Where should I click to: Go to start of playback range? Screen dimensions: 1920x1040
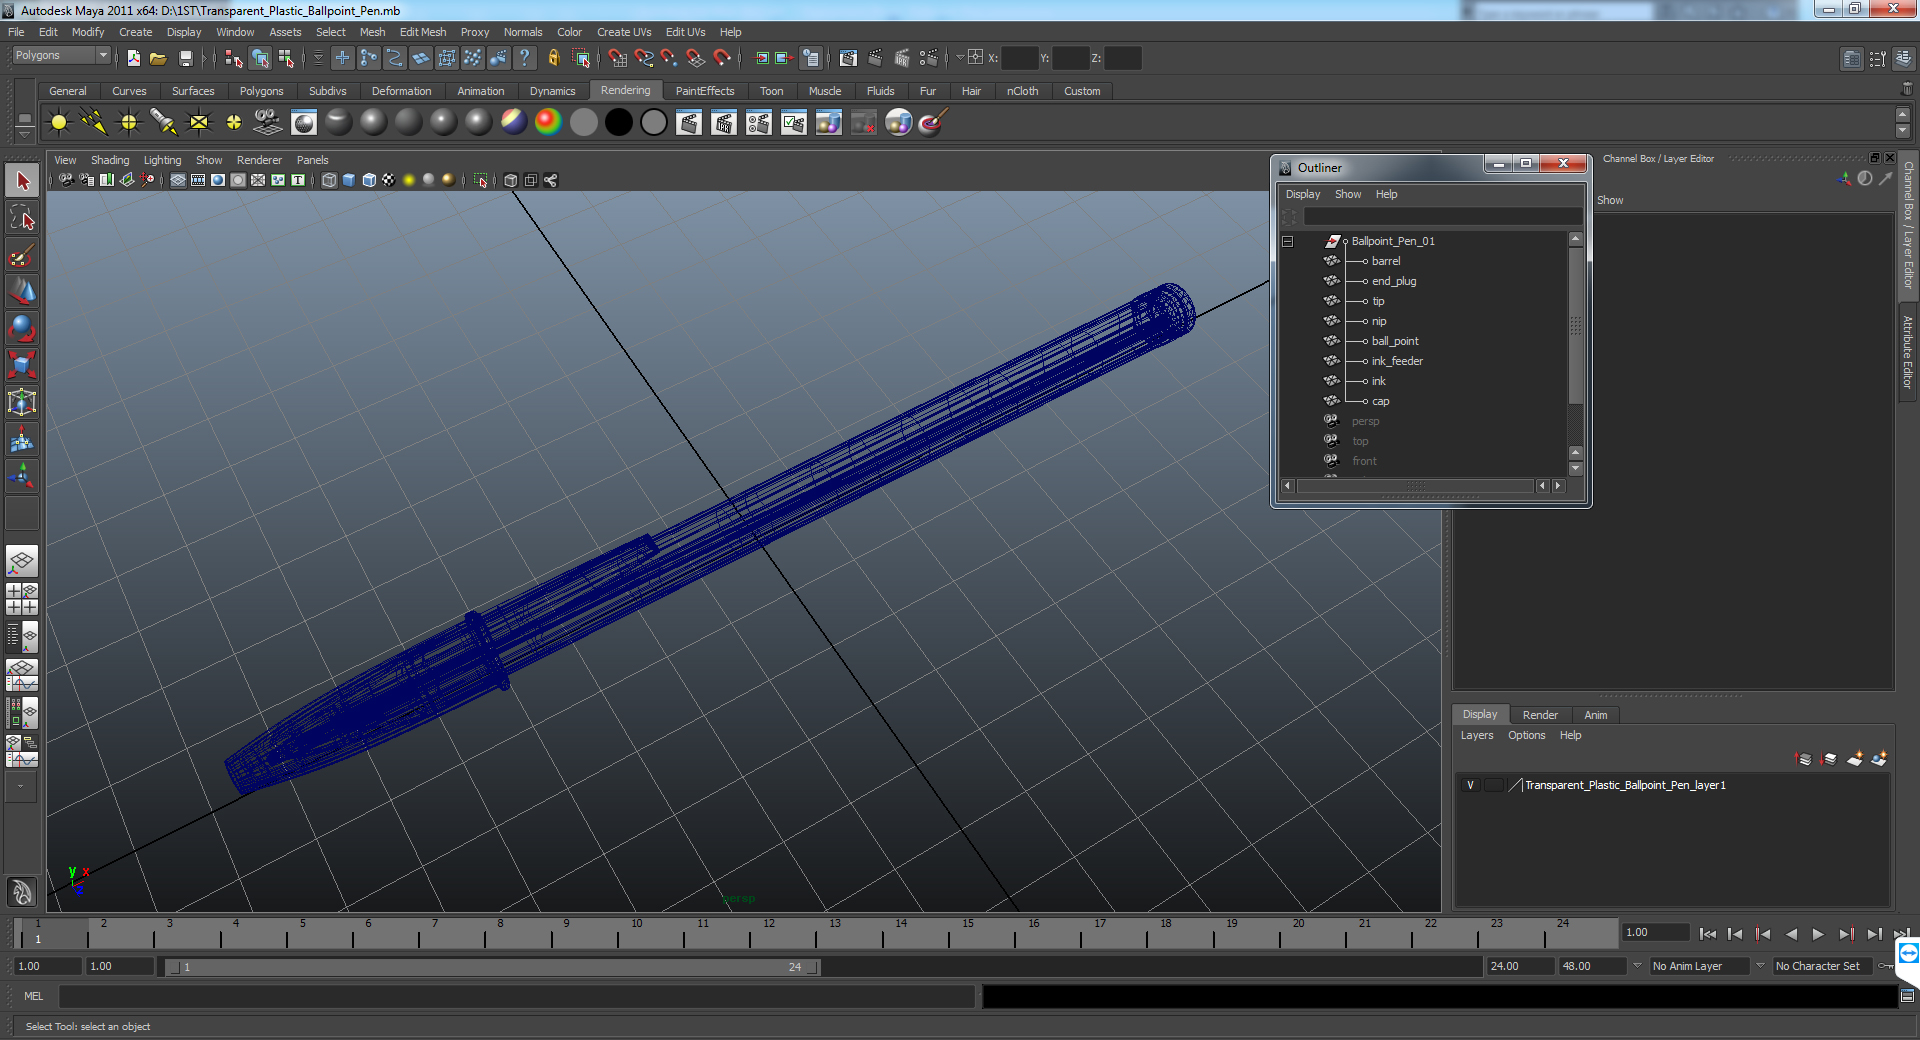[x=1708, y=934]
